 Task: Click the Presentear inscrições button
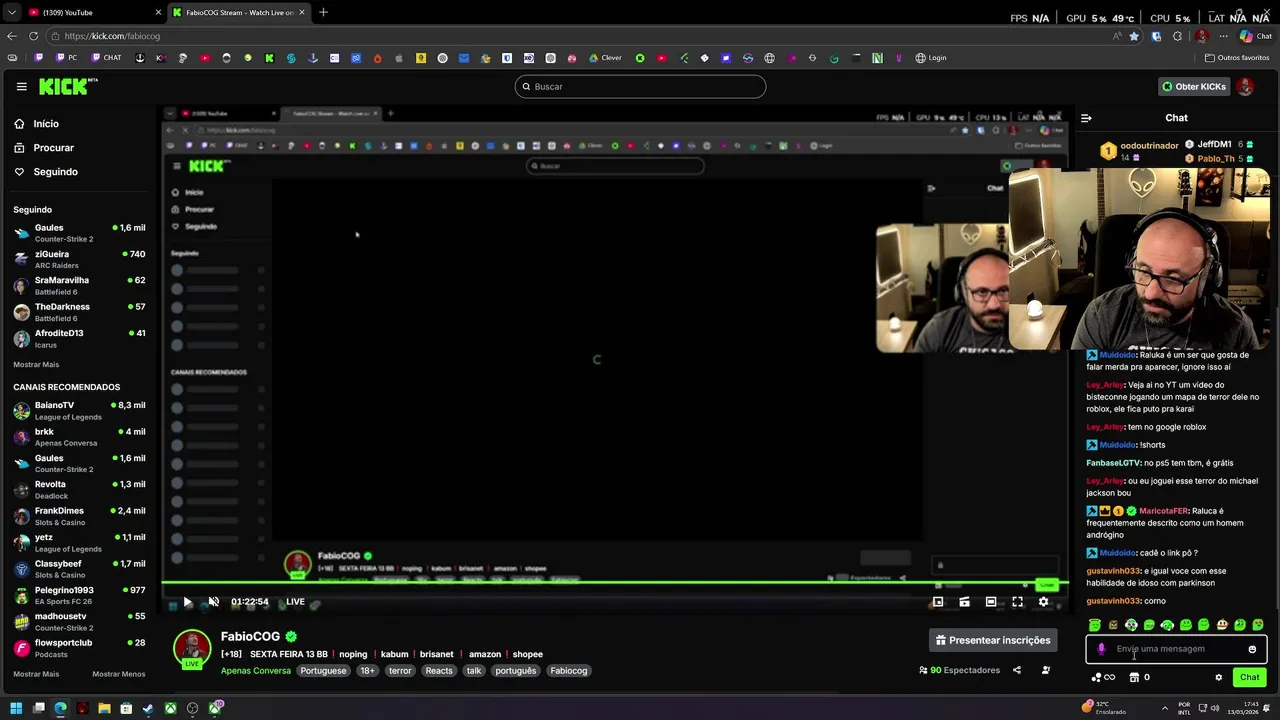click(993, 640)
